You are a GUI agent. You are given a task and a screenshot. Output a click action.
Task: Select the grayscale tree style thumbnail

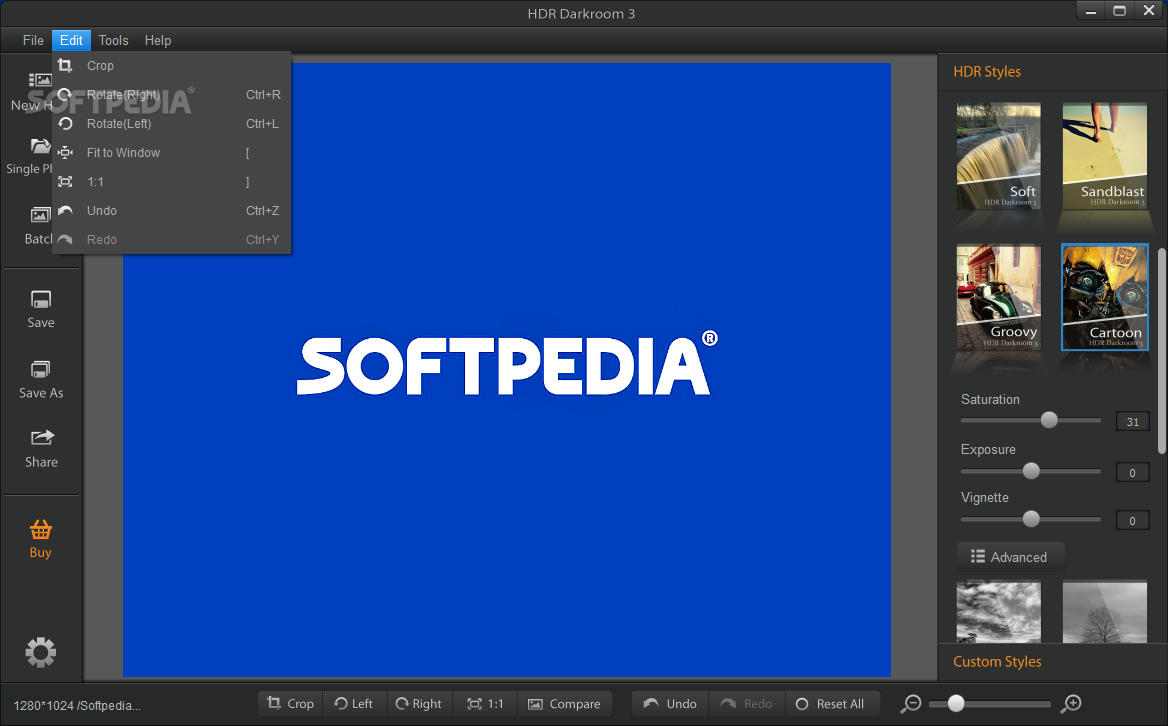[x=1105, y=612]
